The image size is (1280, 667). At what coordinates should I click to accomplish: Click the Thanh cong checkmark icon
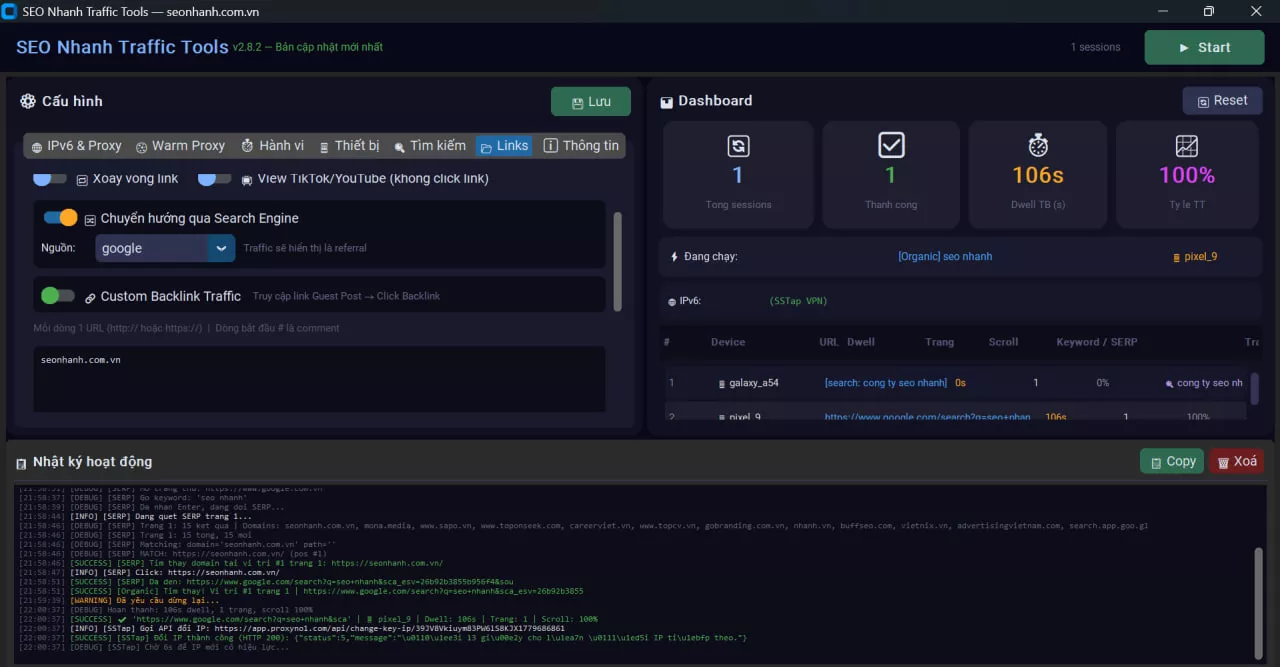click(891, 146)
